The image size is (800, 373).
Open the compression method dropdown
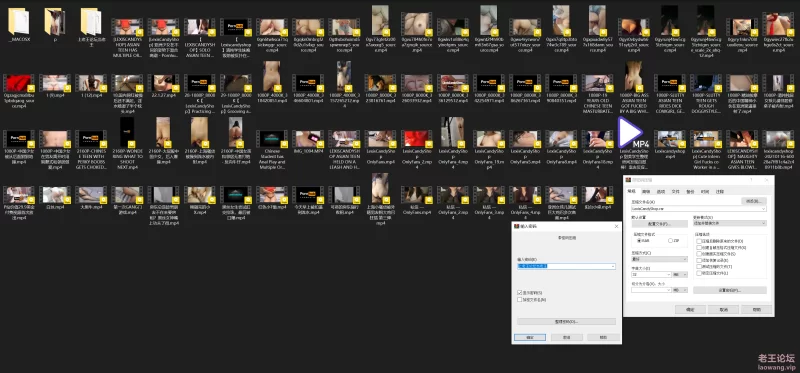[659, 259]
